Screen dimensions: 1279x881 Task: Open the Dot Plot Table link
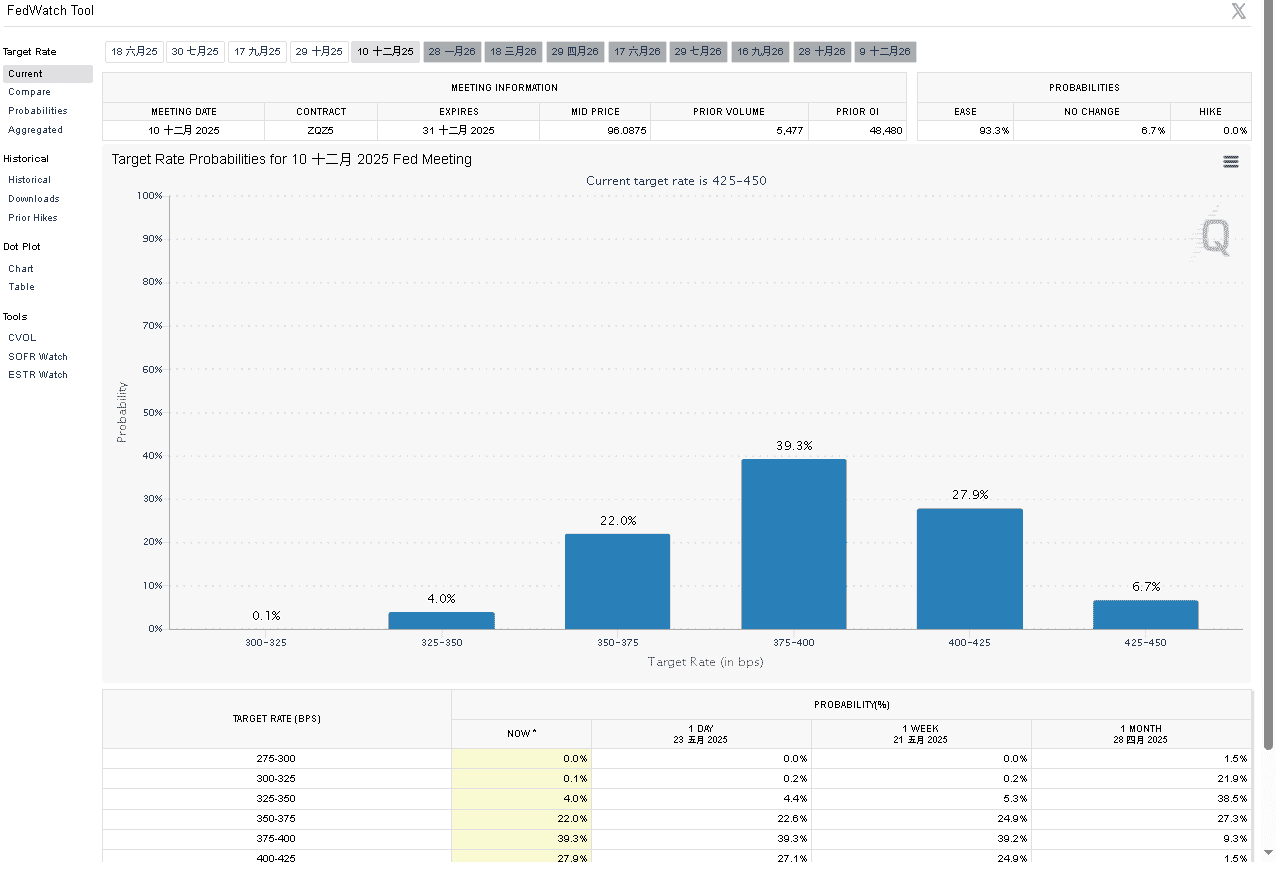21,287
